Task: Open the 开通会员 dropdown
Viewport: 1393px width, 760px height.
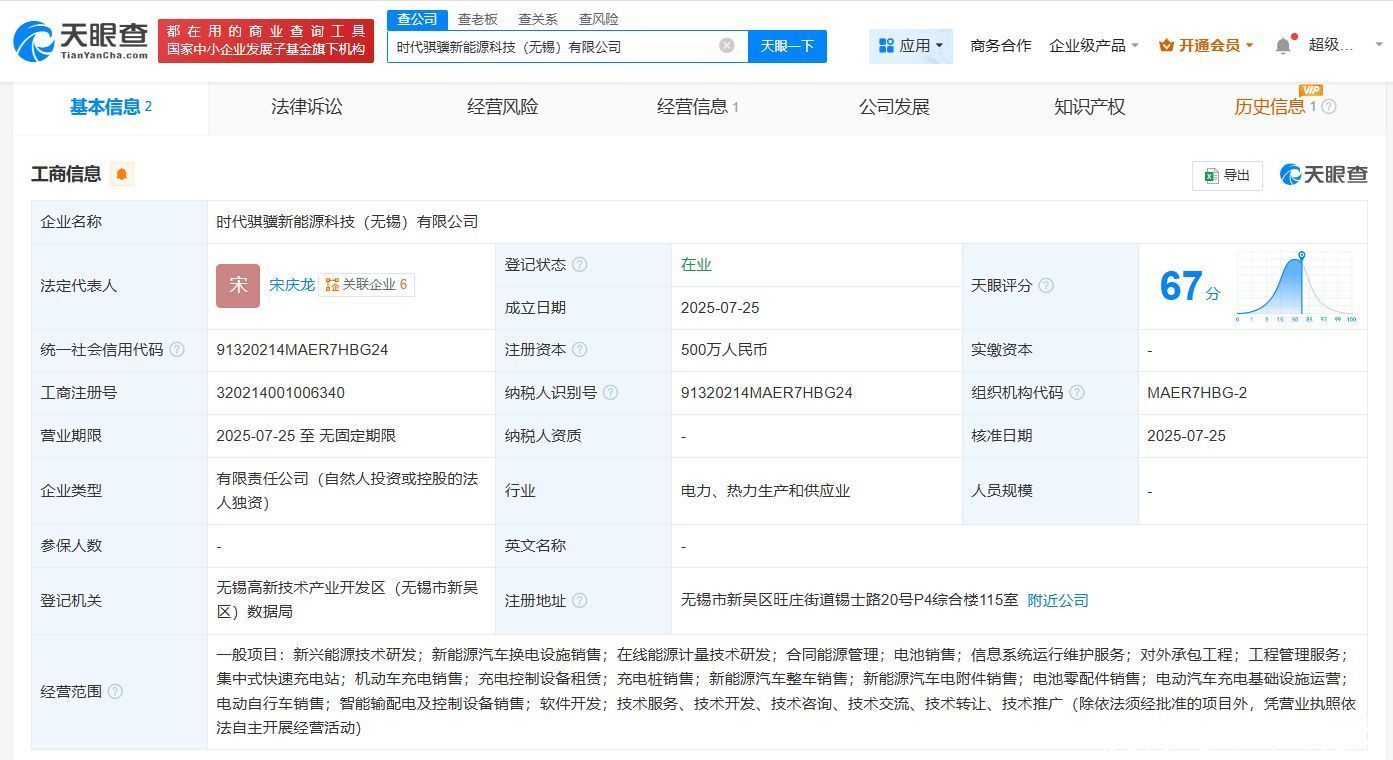Action: click(1206, 46)
